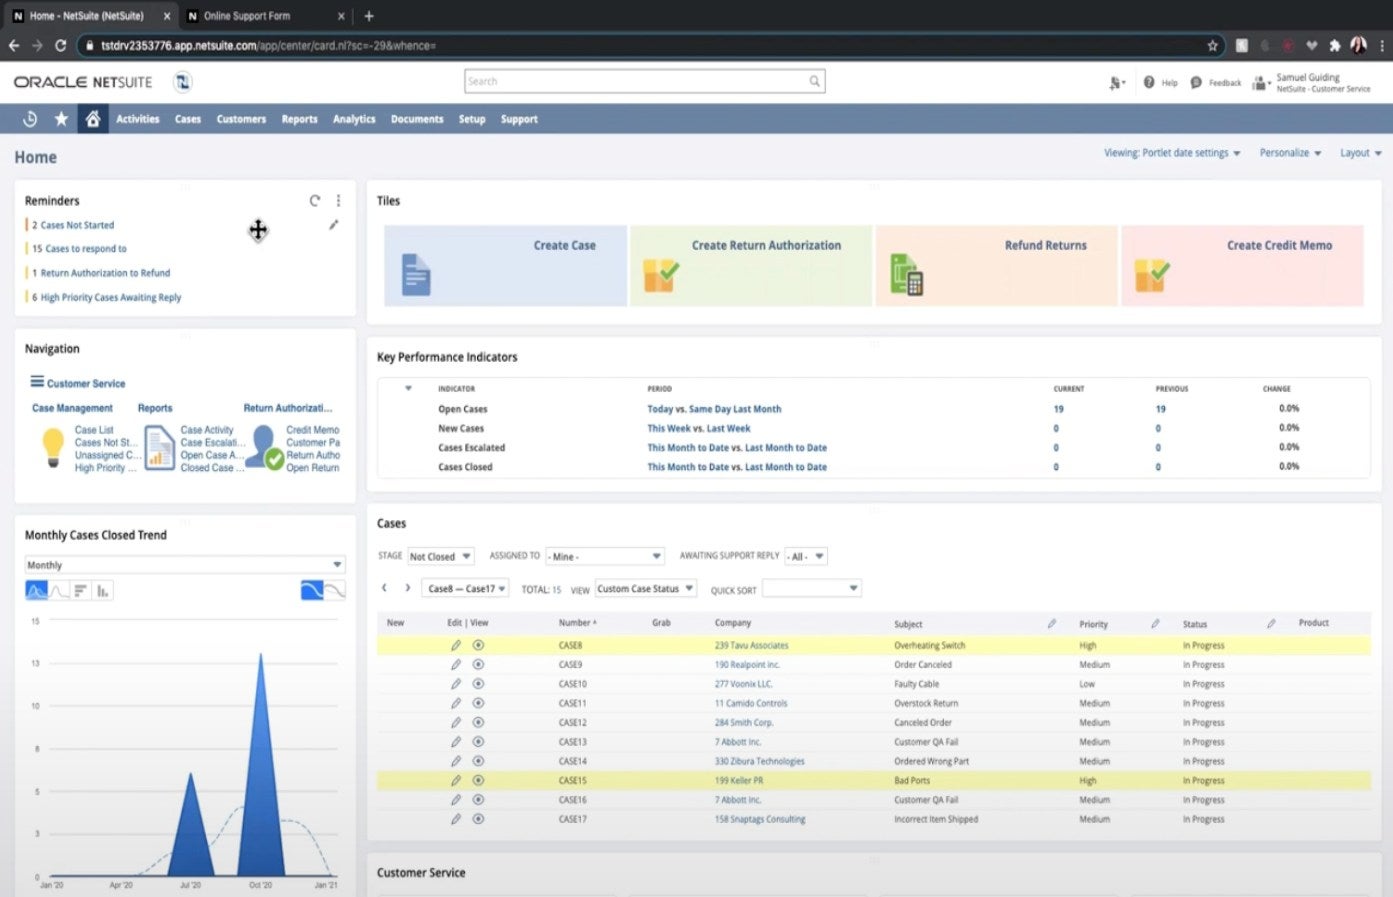Click the Return Authorization person icon
This screenshot has height=897, width=1393.
266,447
